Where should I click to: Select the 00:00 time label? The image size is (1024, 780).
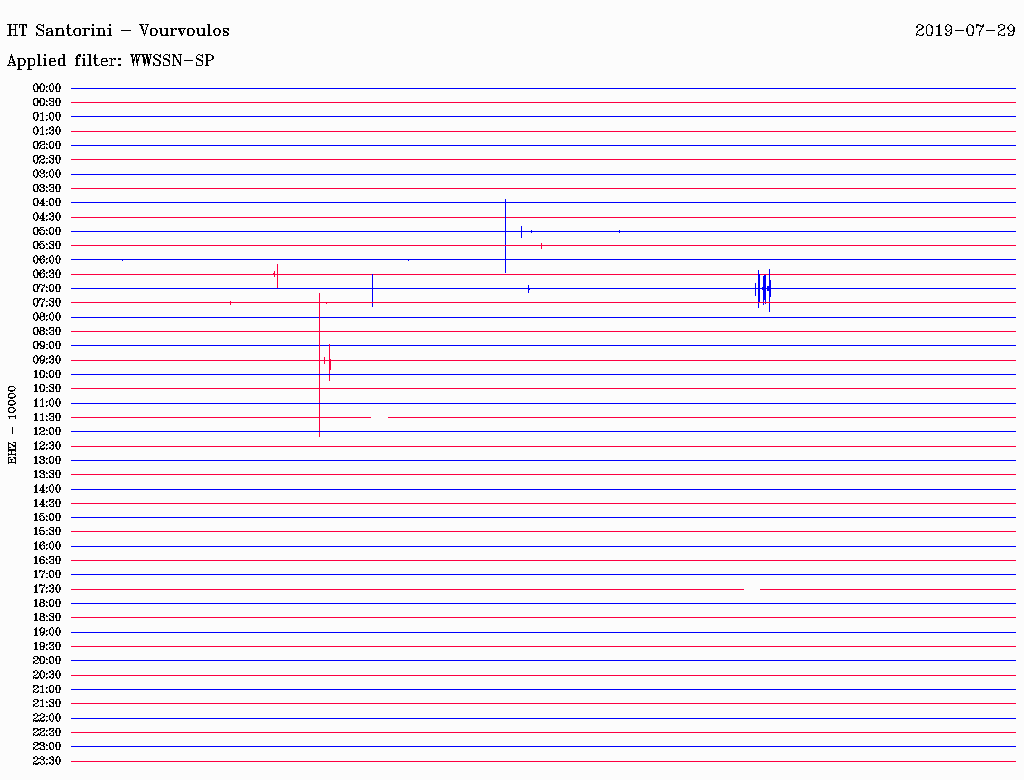(x=47, y=88)
